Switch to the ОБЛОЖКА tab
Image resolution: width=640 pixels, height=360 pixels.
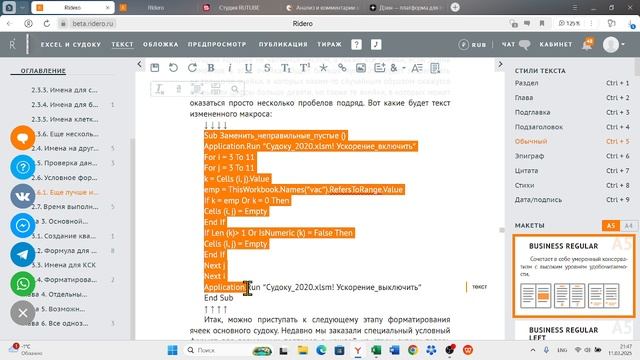(x=161, y=44)
